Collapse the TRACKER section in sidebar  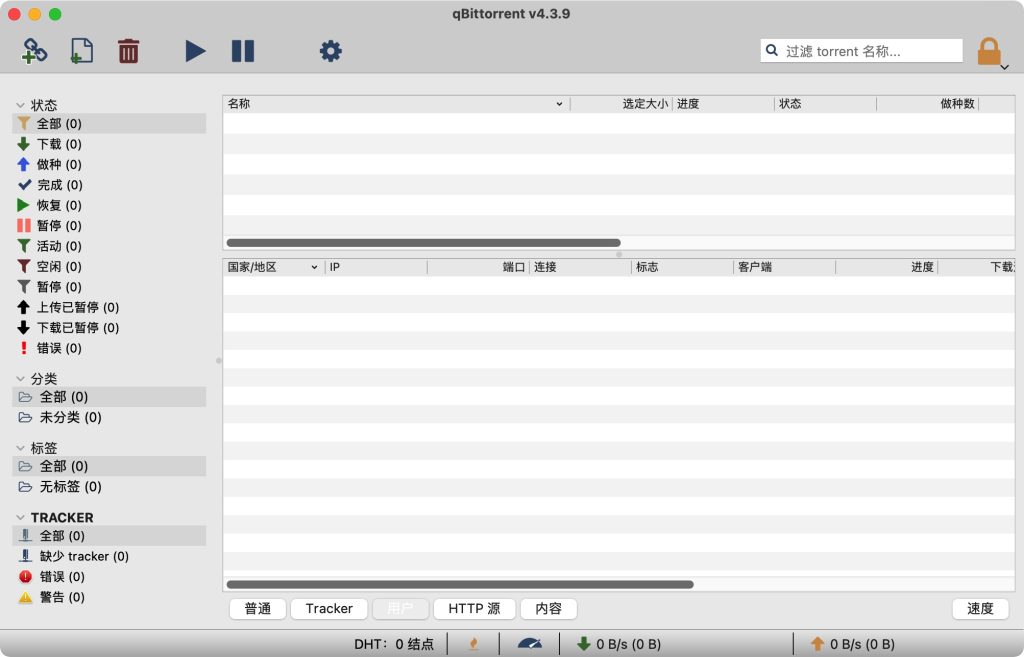(x=20, y=518)
